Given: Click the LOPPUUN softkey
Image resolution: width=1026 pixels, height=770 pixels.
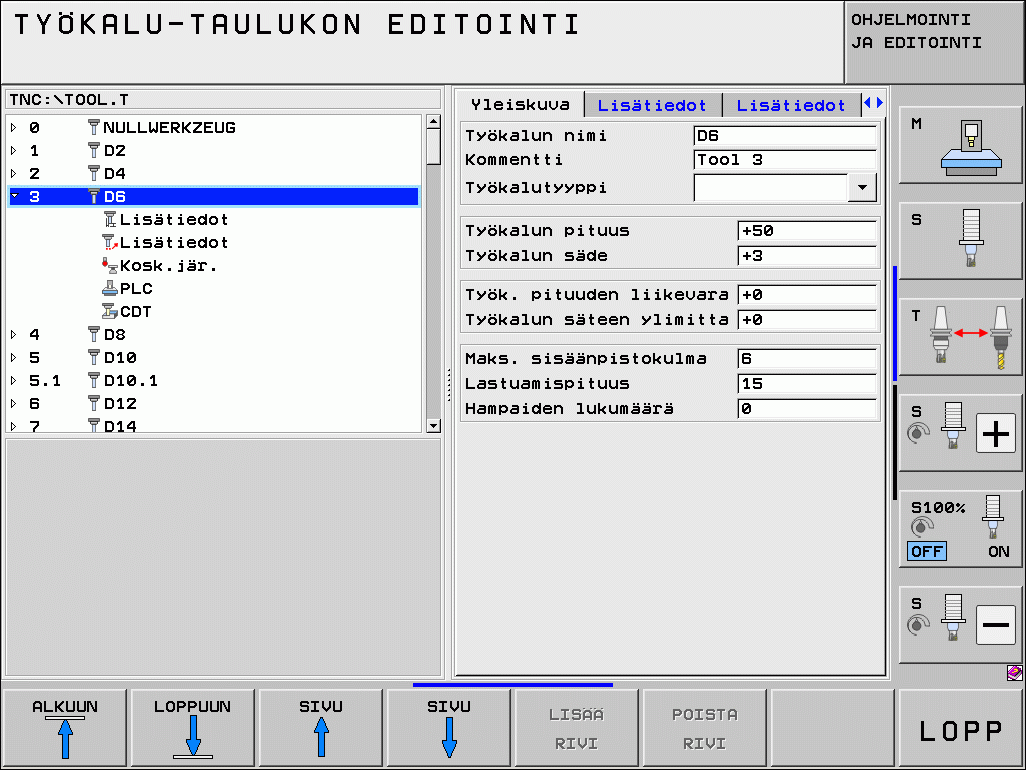Looking at the screenshot, I should (x=192, y=727).
